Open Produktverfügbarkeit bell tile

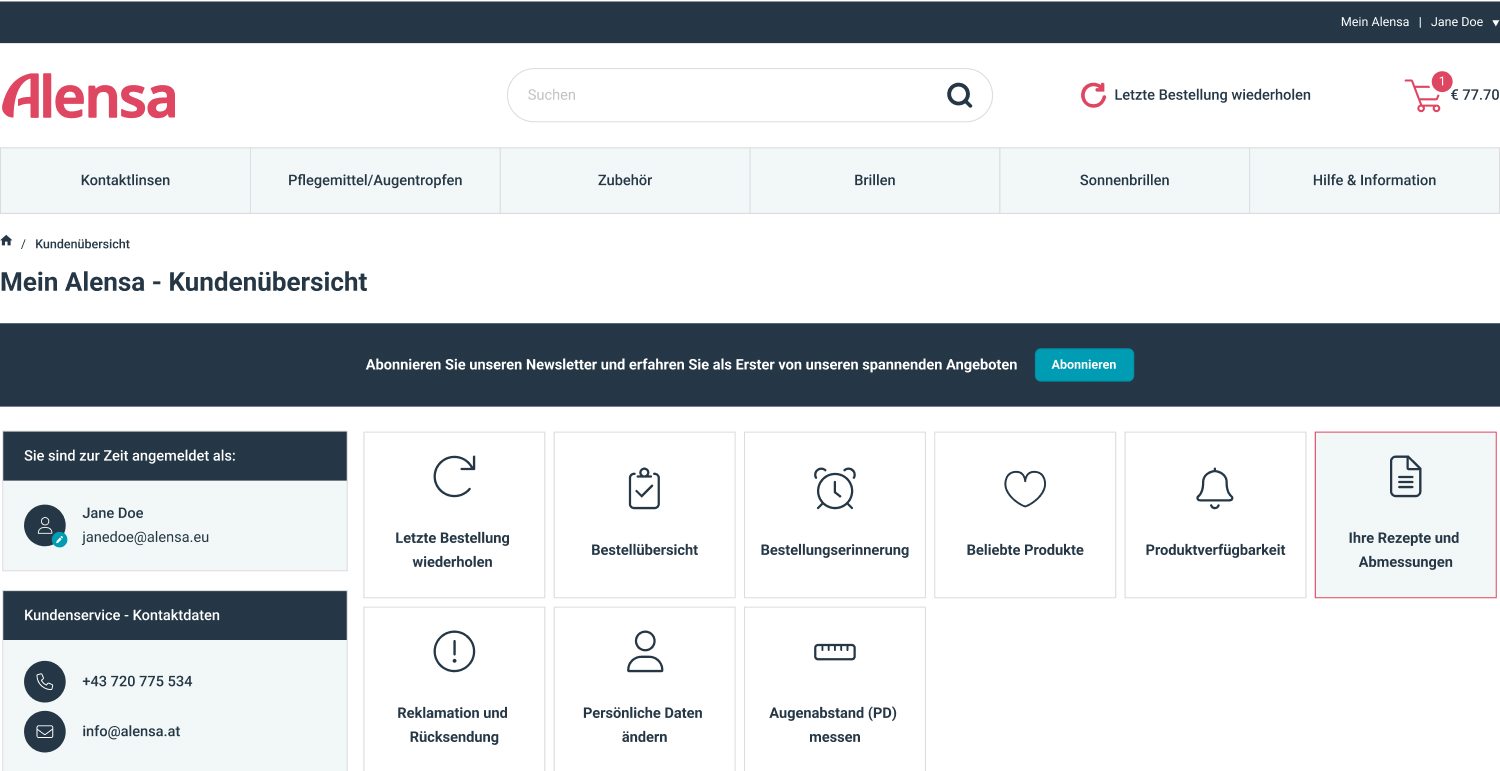(1215, 515)
